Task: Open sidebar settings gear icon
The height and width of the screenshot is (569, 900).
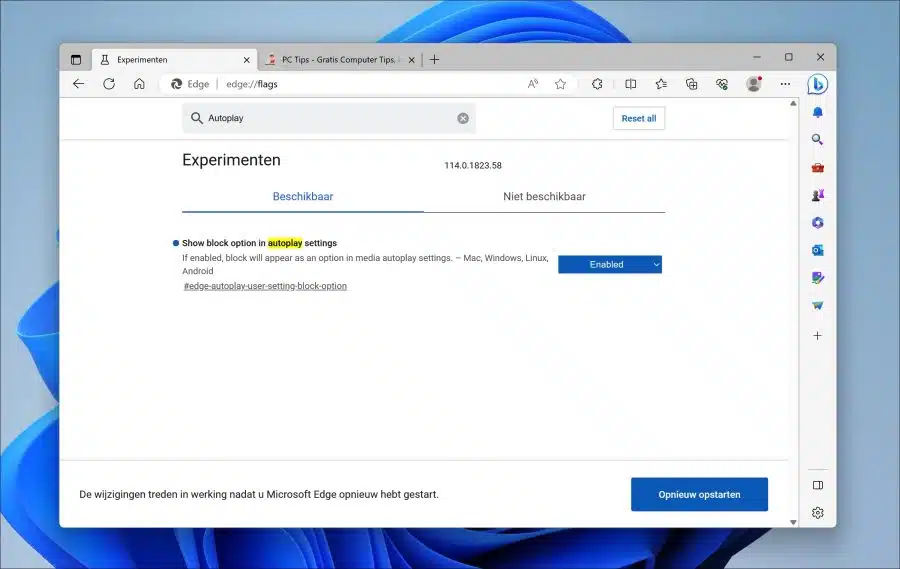Action: point(818,513)
